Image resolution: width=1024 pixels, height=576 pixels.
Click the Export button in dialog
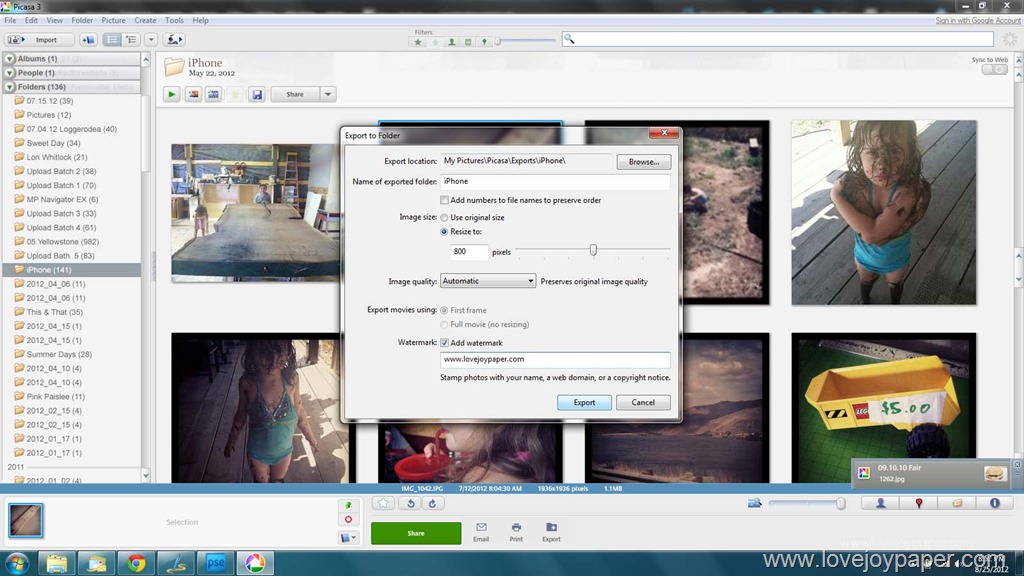(584, 402)
